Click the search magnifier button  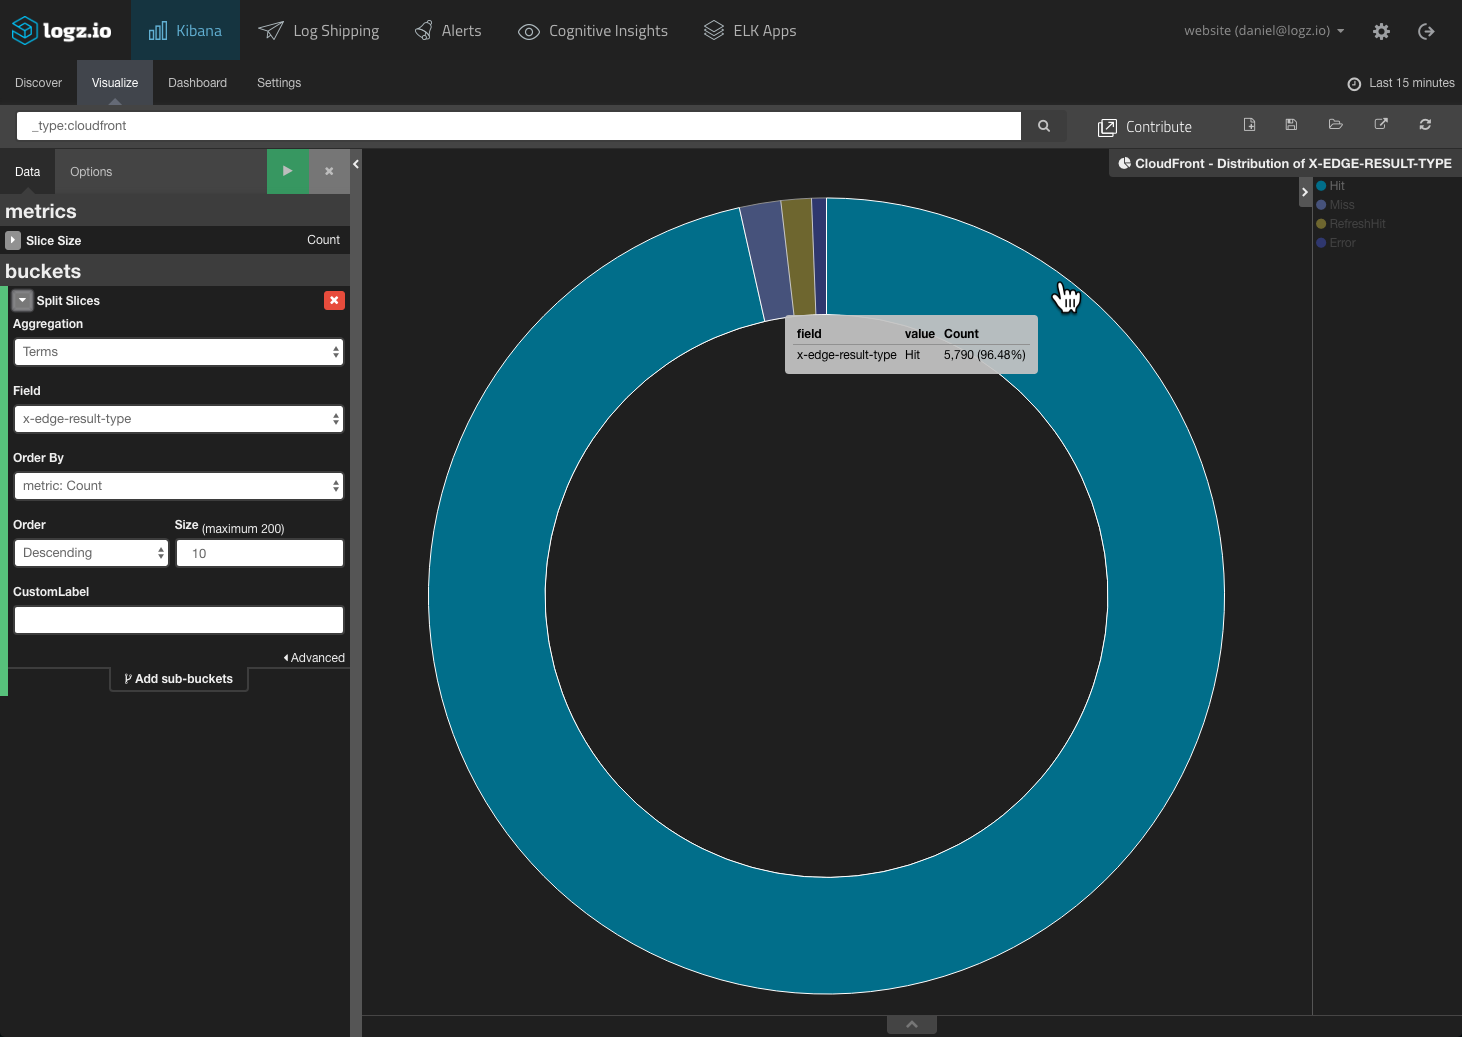(x=1044, y=126)
